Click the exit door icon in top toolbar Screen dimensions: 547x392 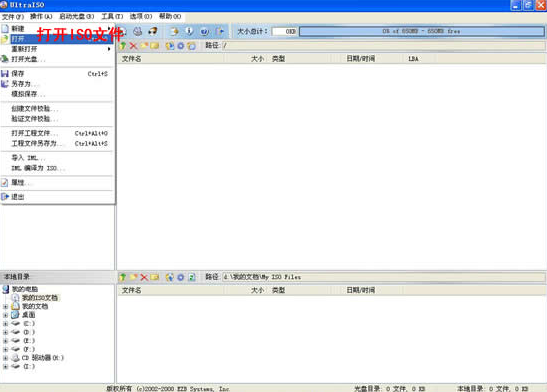pos(220,31)
